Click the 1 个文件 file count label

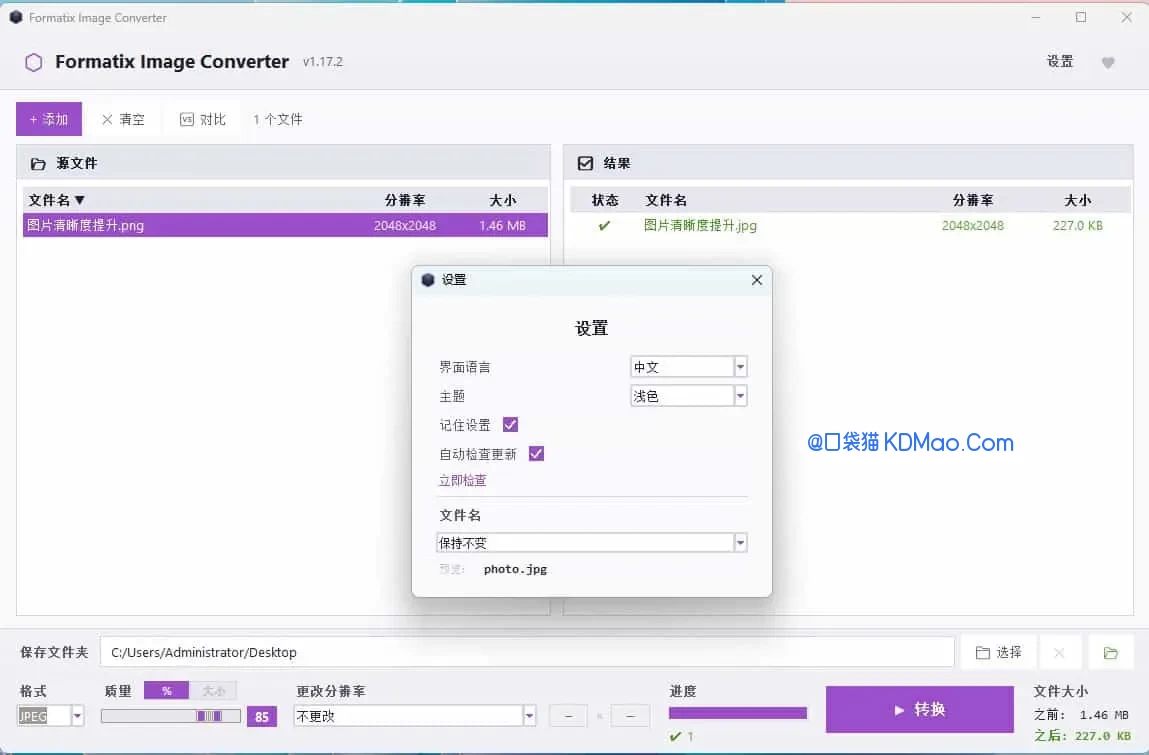pyautogui.click(x=278, y=119)
